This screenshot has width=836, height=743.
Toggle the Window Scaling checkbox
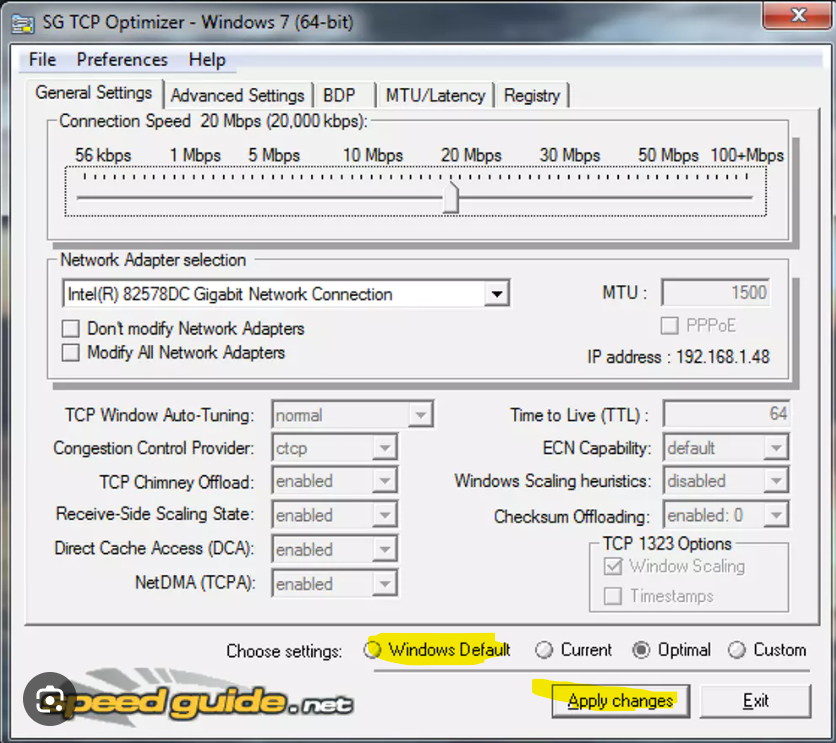pyautogui.click(x=613, y=566)
